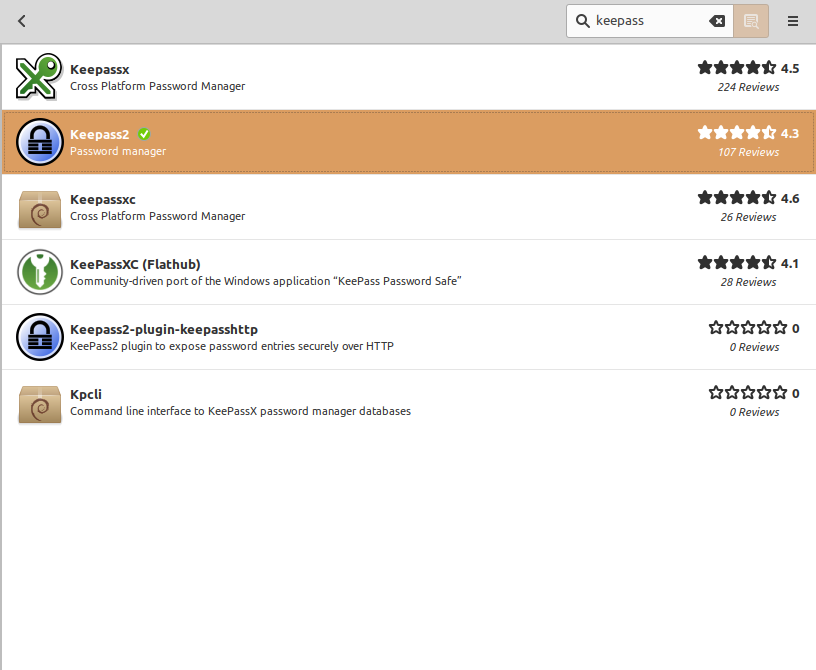
Task: Click the back arrow in header
Action: pos(22,21)
